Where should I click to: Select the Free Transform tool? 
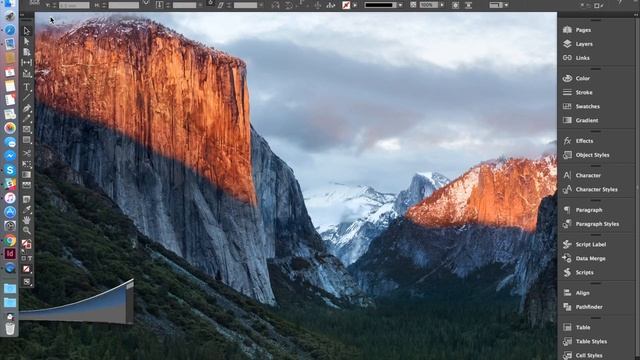pyautogui.click(x=27, y=164)
